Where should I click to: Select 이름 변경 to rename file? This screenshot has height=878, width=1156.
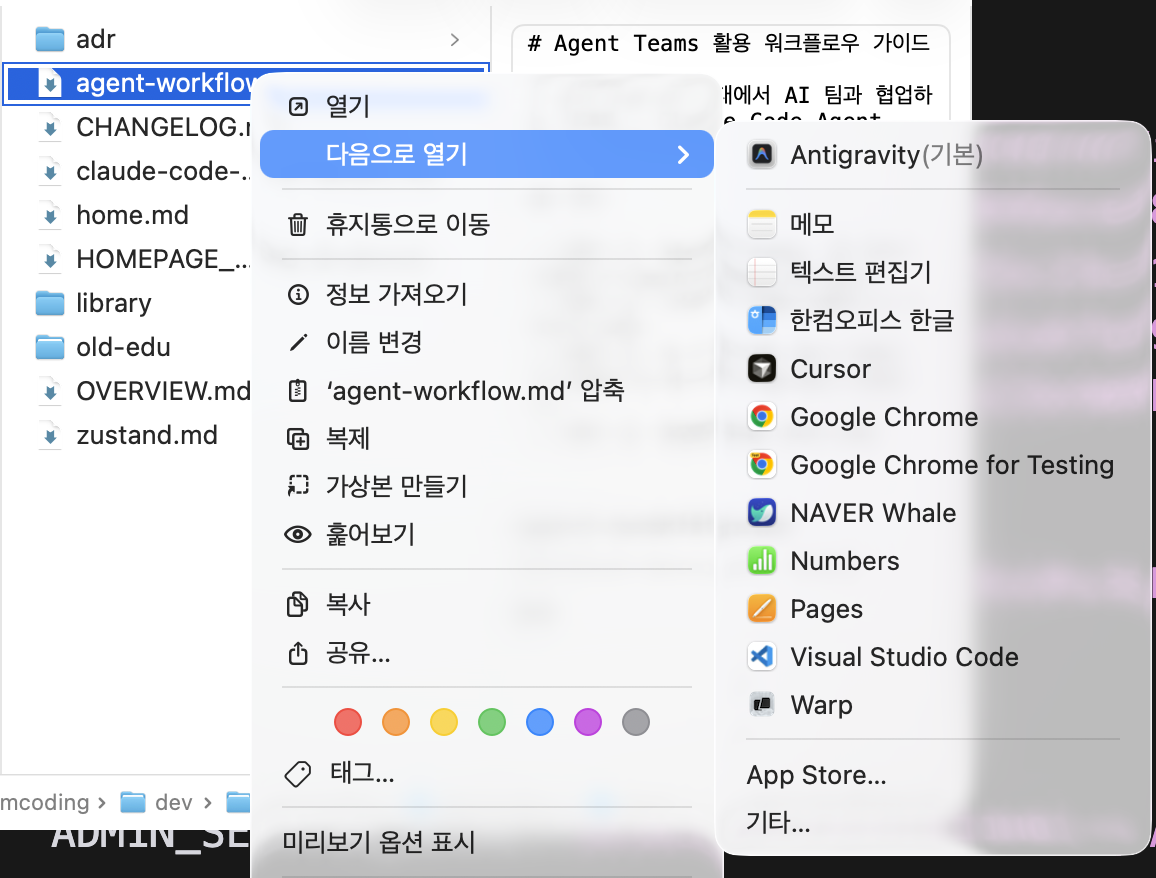487,343
